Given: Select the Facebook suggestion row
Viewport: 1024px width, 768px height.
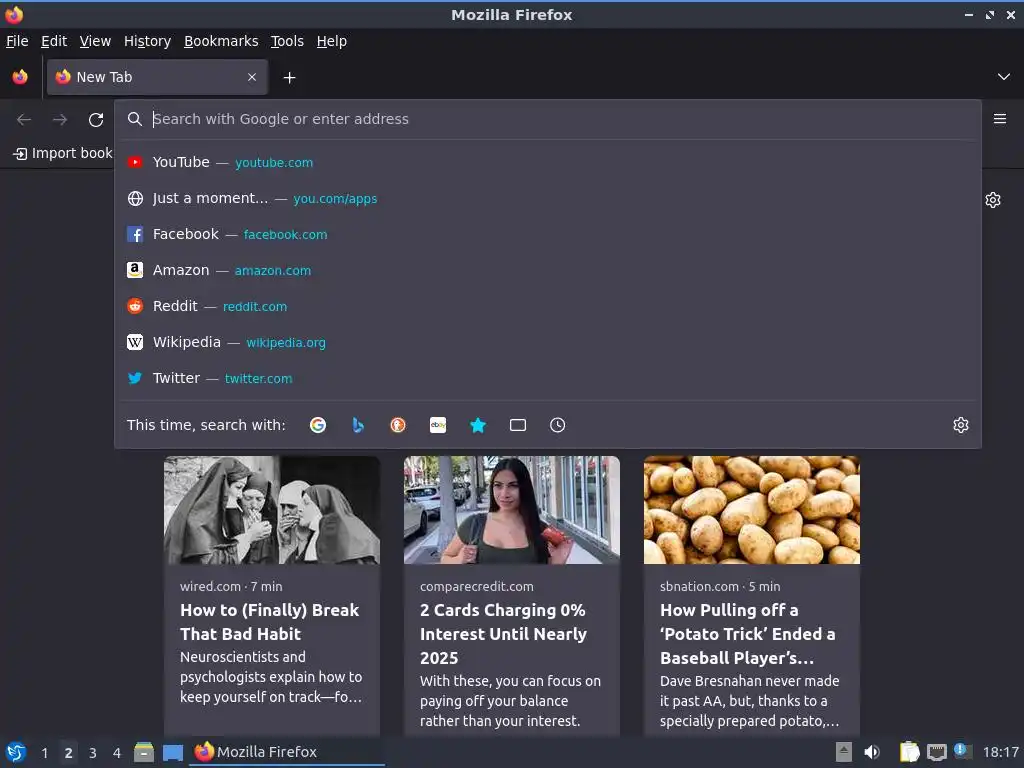Looking at the screenshot, I should pos(547,234).
